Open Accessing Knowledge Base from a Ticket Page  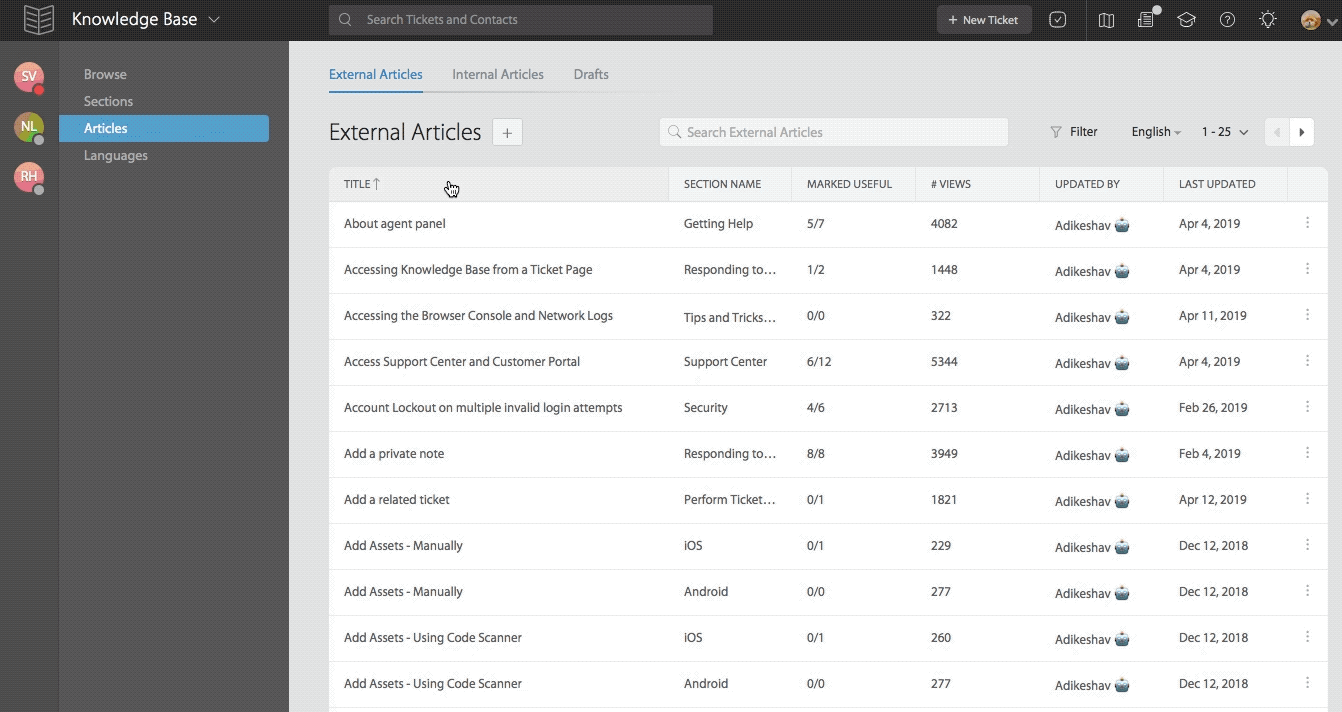point(468,270)
